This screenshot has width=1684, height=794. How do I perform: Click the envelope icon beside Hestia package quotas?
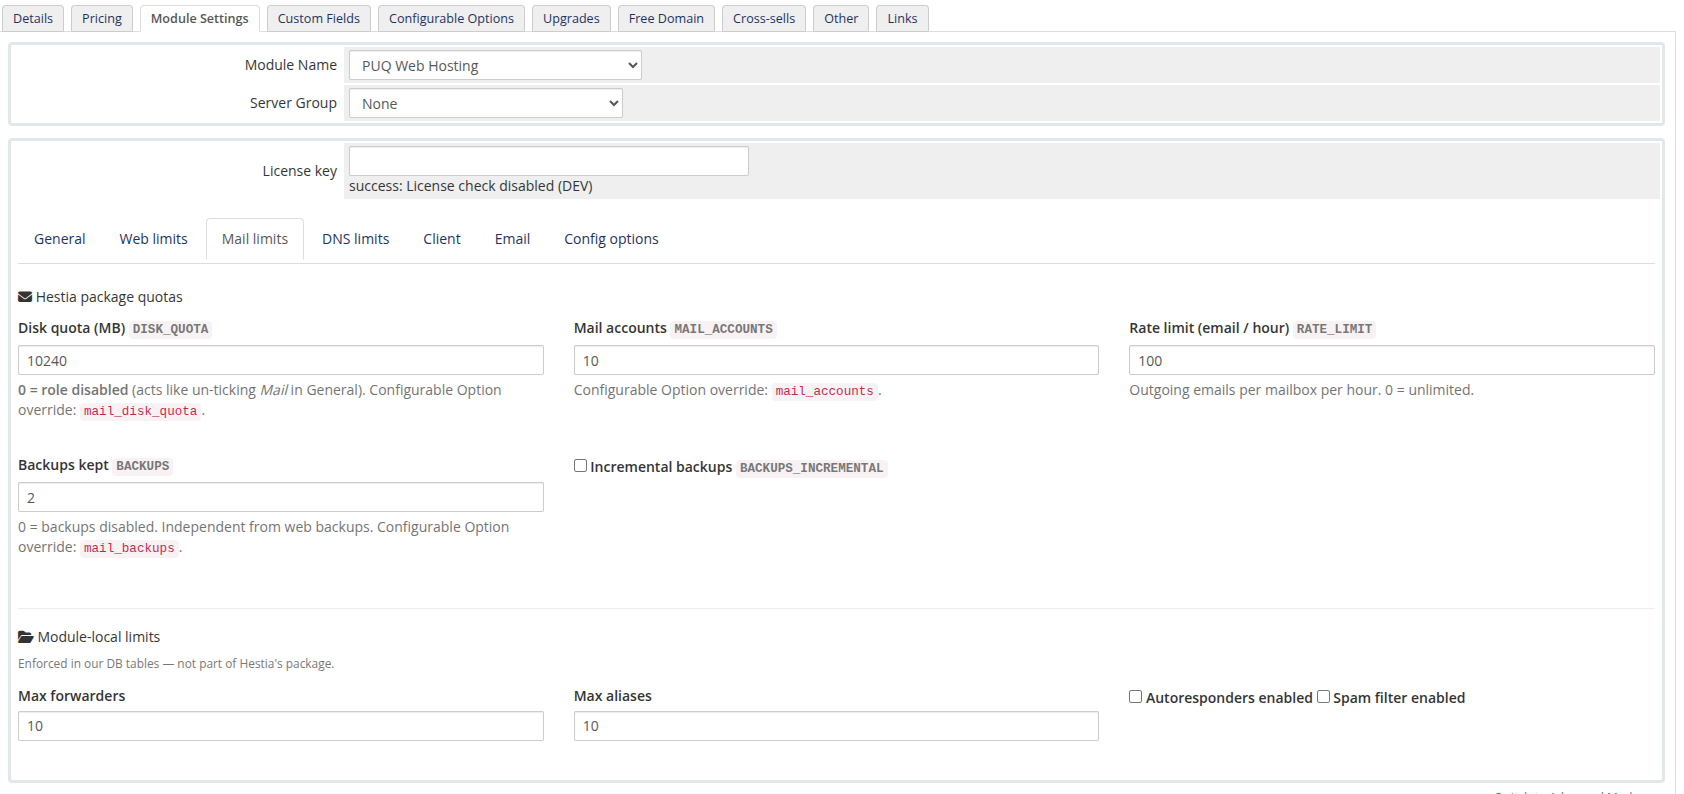coord(25,297)
